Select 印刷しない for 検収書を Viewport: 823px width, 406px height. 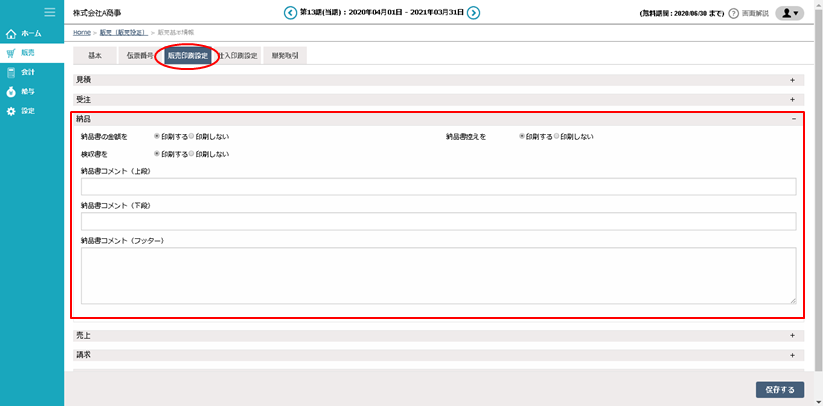coord(192,154)
